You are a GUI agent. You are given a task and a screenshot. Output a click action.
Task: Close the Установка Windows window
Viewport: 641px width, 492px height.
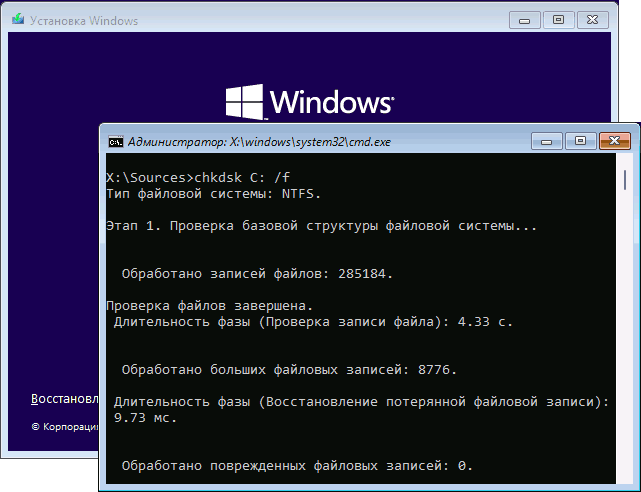point(592,20)
